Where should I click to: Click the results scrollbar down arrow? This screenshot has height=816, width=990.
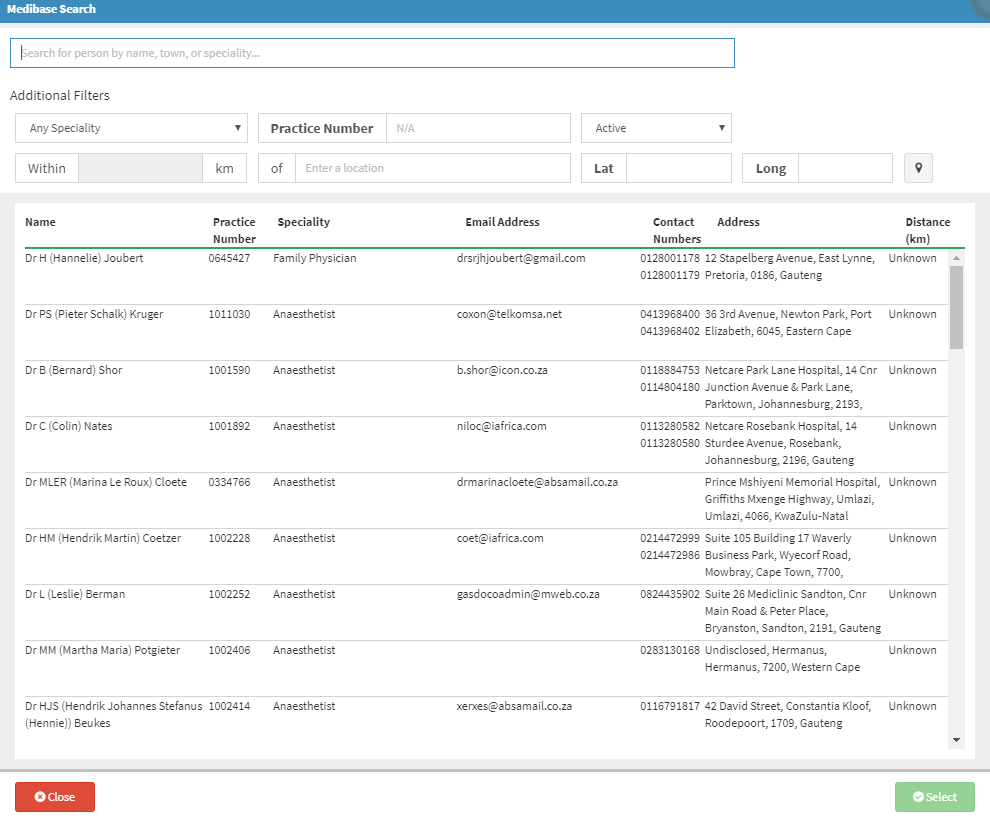pos(956,740)
